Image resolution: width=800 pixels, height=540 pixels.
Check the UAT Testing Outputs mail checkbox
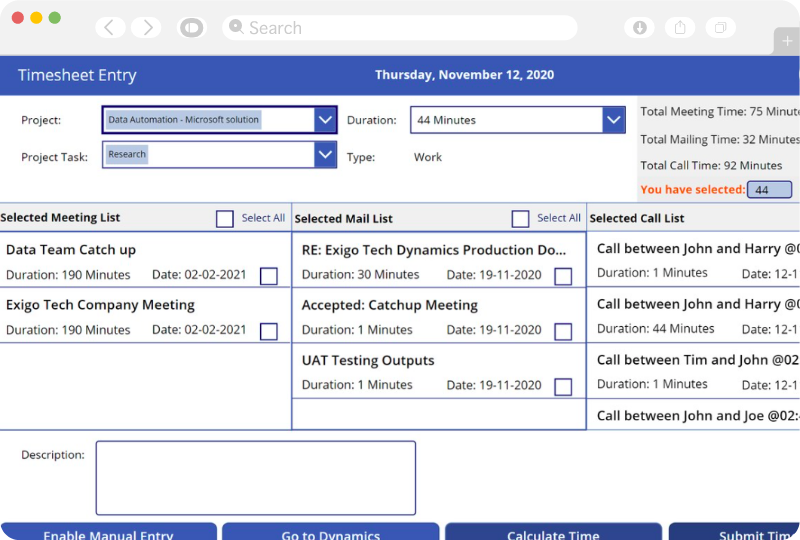[x=563, y=386]
